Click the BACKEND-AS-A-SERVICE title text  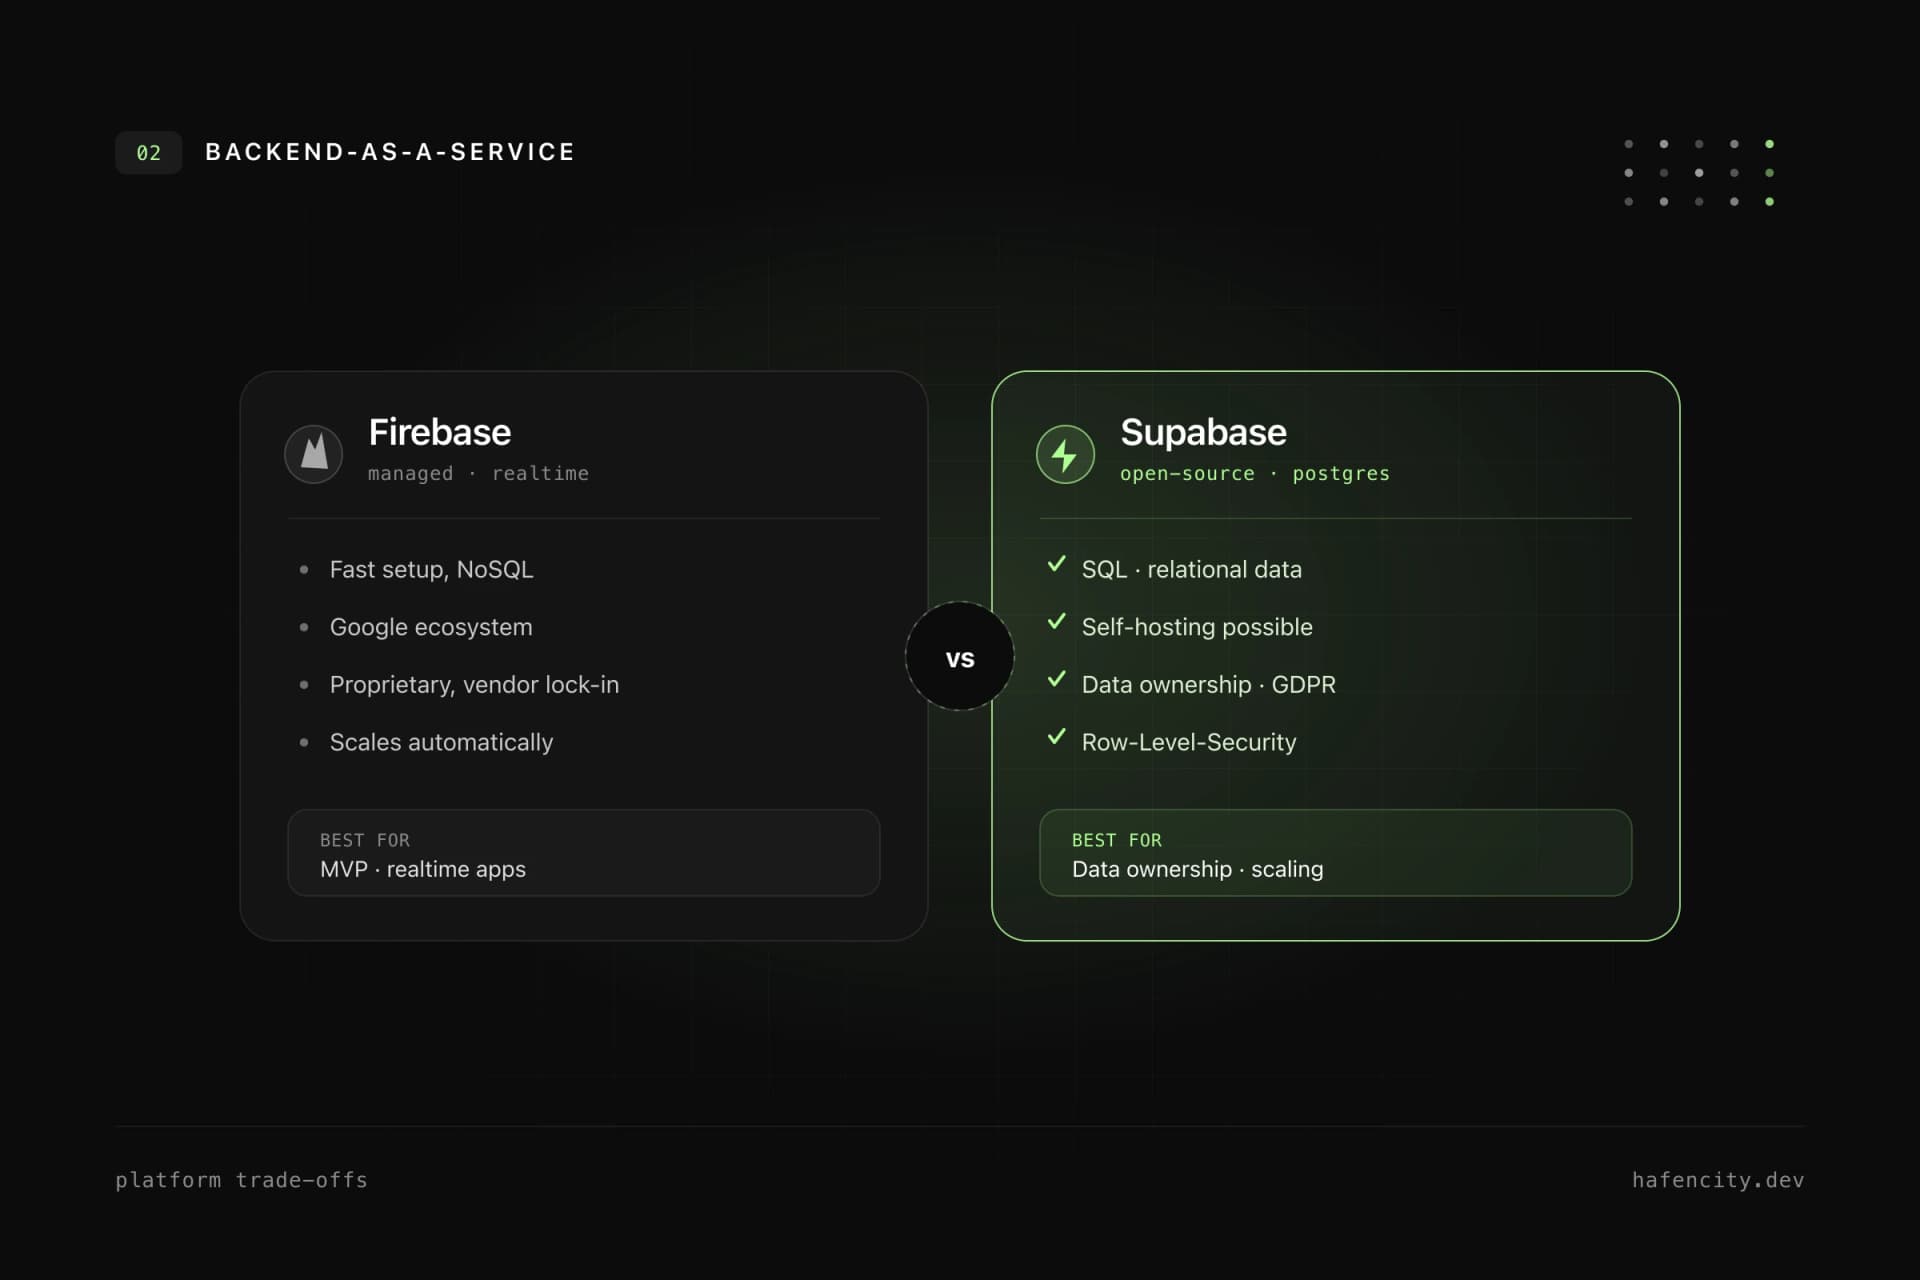click(x=390, y=152)
